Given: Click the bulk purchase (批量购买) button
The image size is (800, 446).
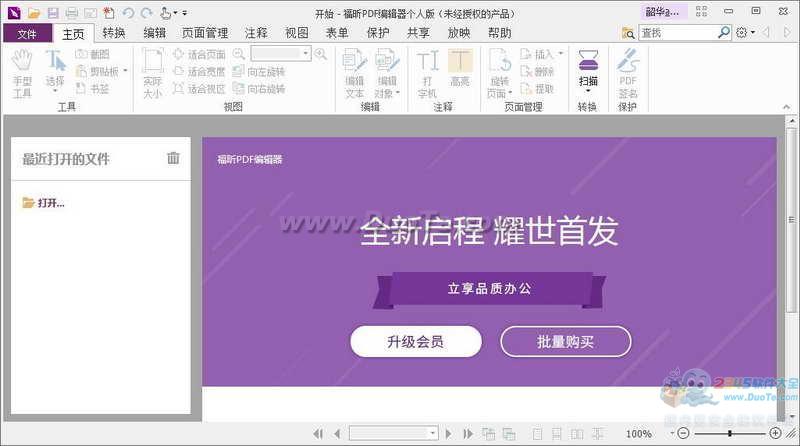Looking at the screenshot, I should (x=566, y=342).
